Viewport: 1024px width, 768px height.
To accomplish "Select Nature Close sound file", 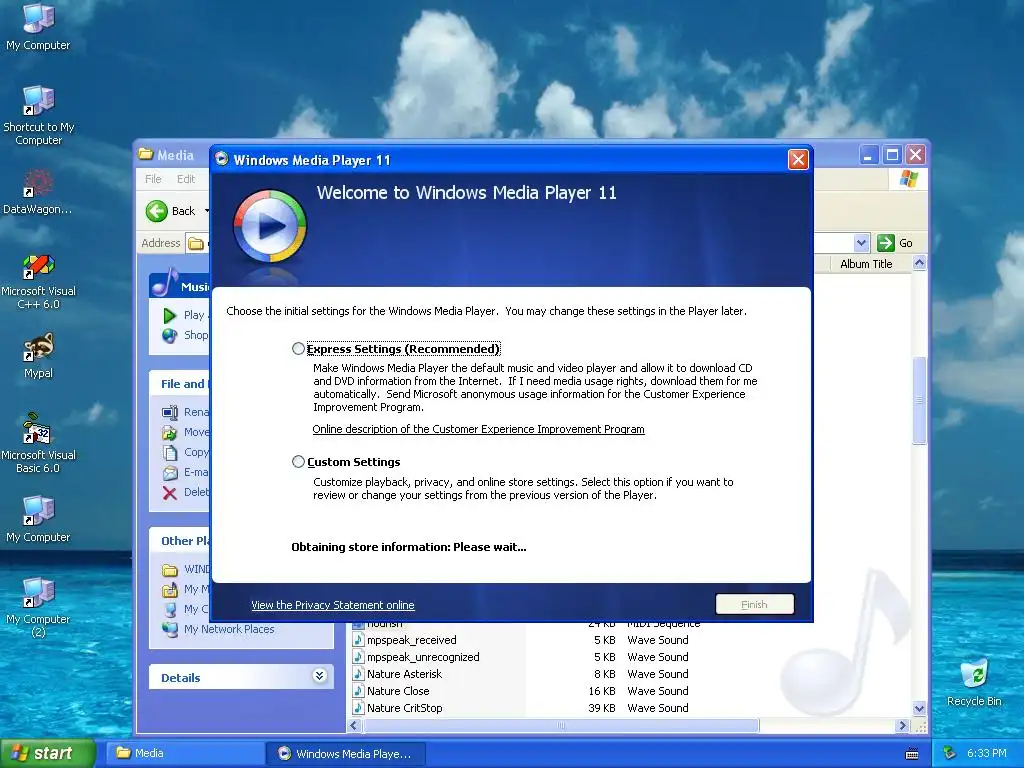I will click(398, 691).
